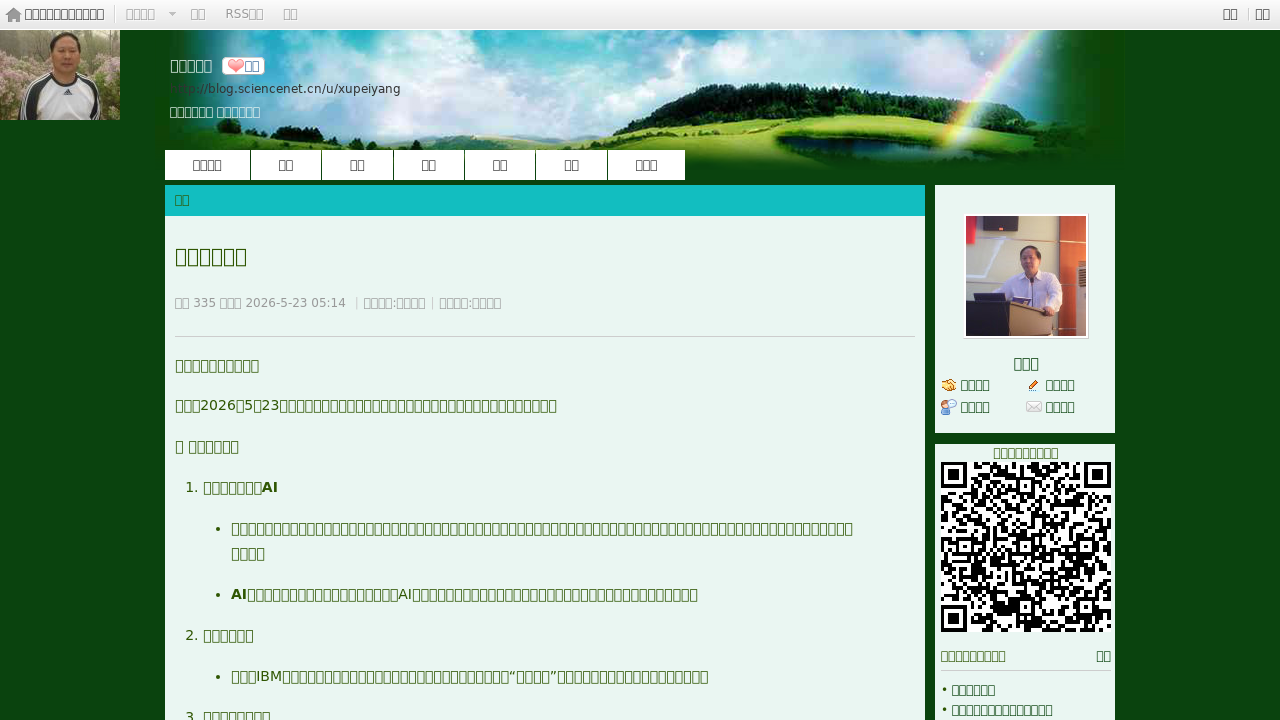The height and width of the screenshot is (720, 1280).
Task: Click the number 335 under the article title
Action: tap(204, 303)
